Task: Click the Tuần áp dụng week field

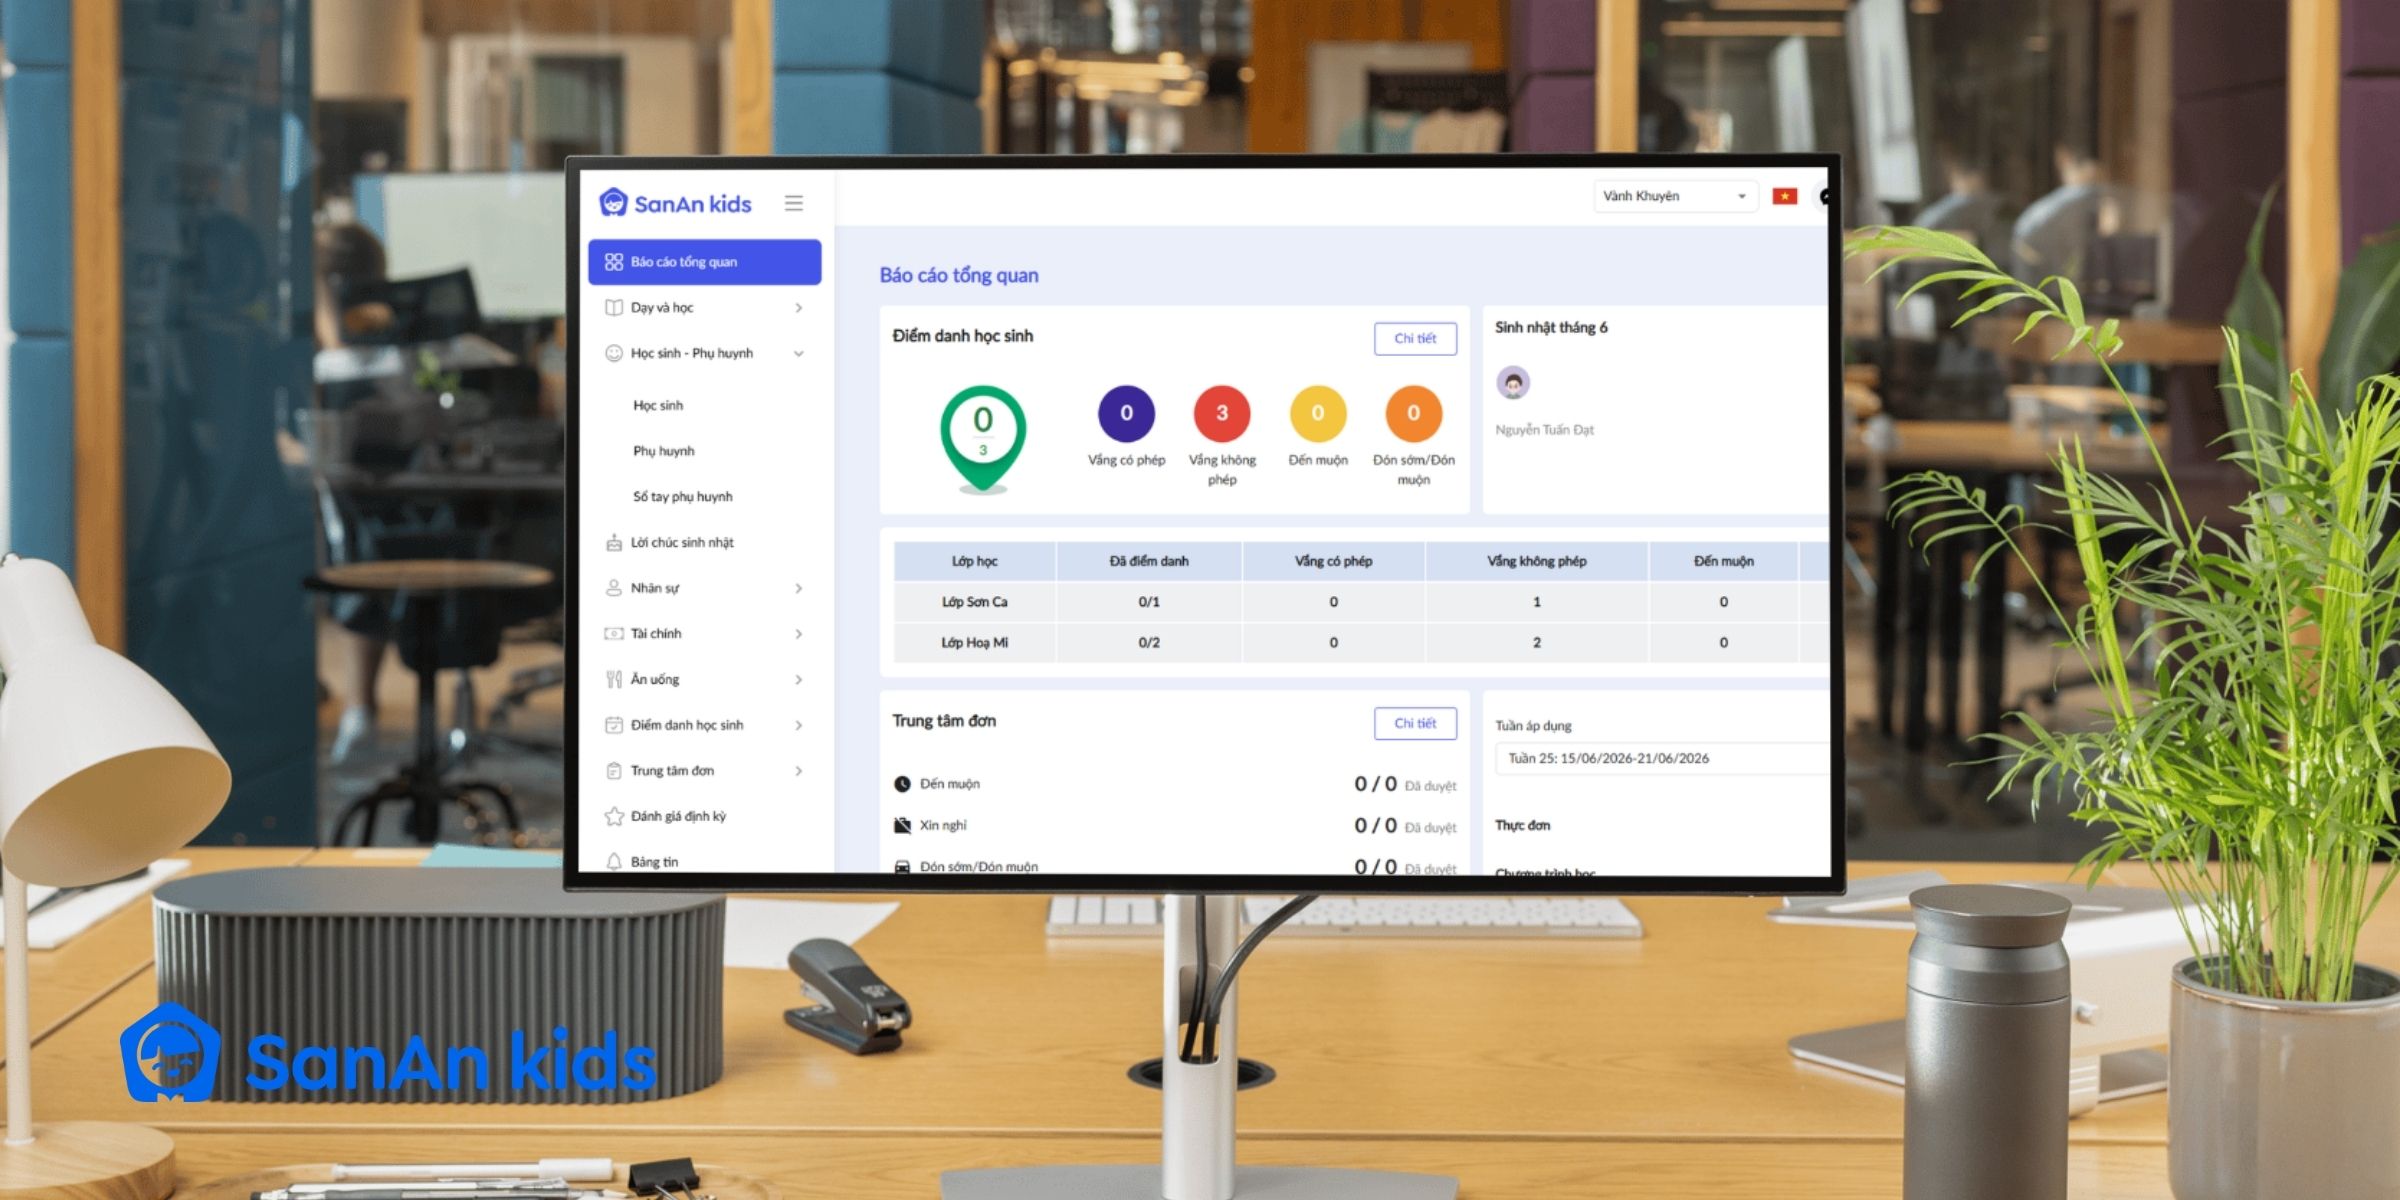Action: click(1662, 759)
